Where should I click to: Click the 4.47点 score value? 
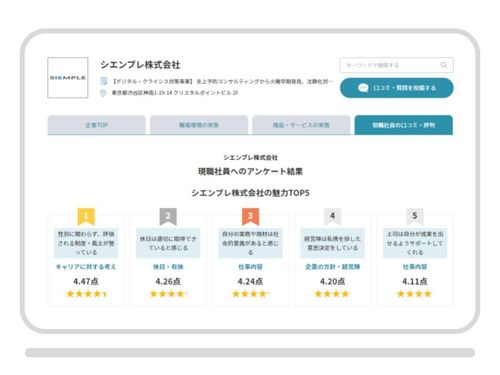(86, 281)
